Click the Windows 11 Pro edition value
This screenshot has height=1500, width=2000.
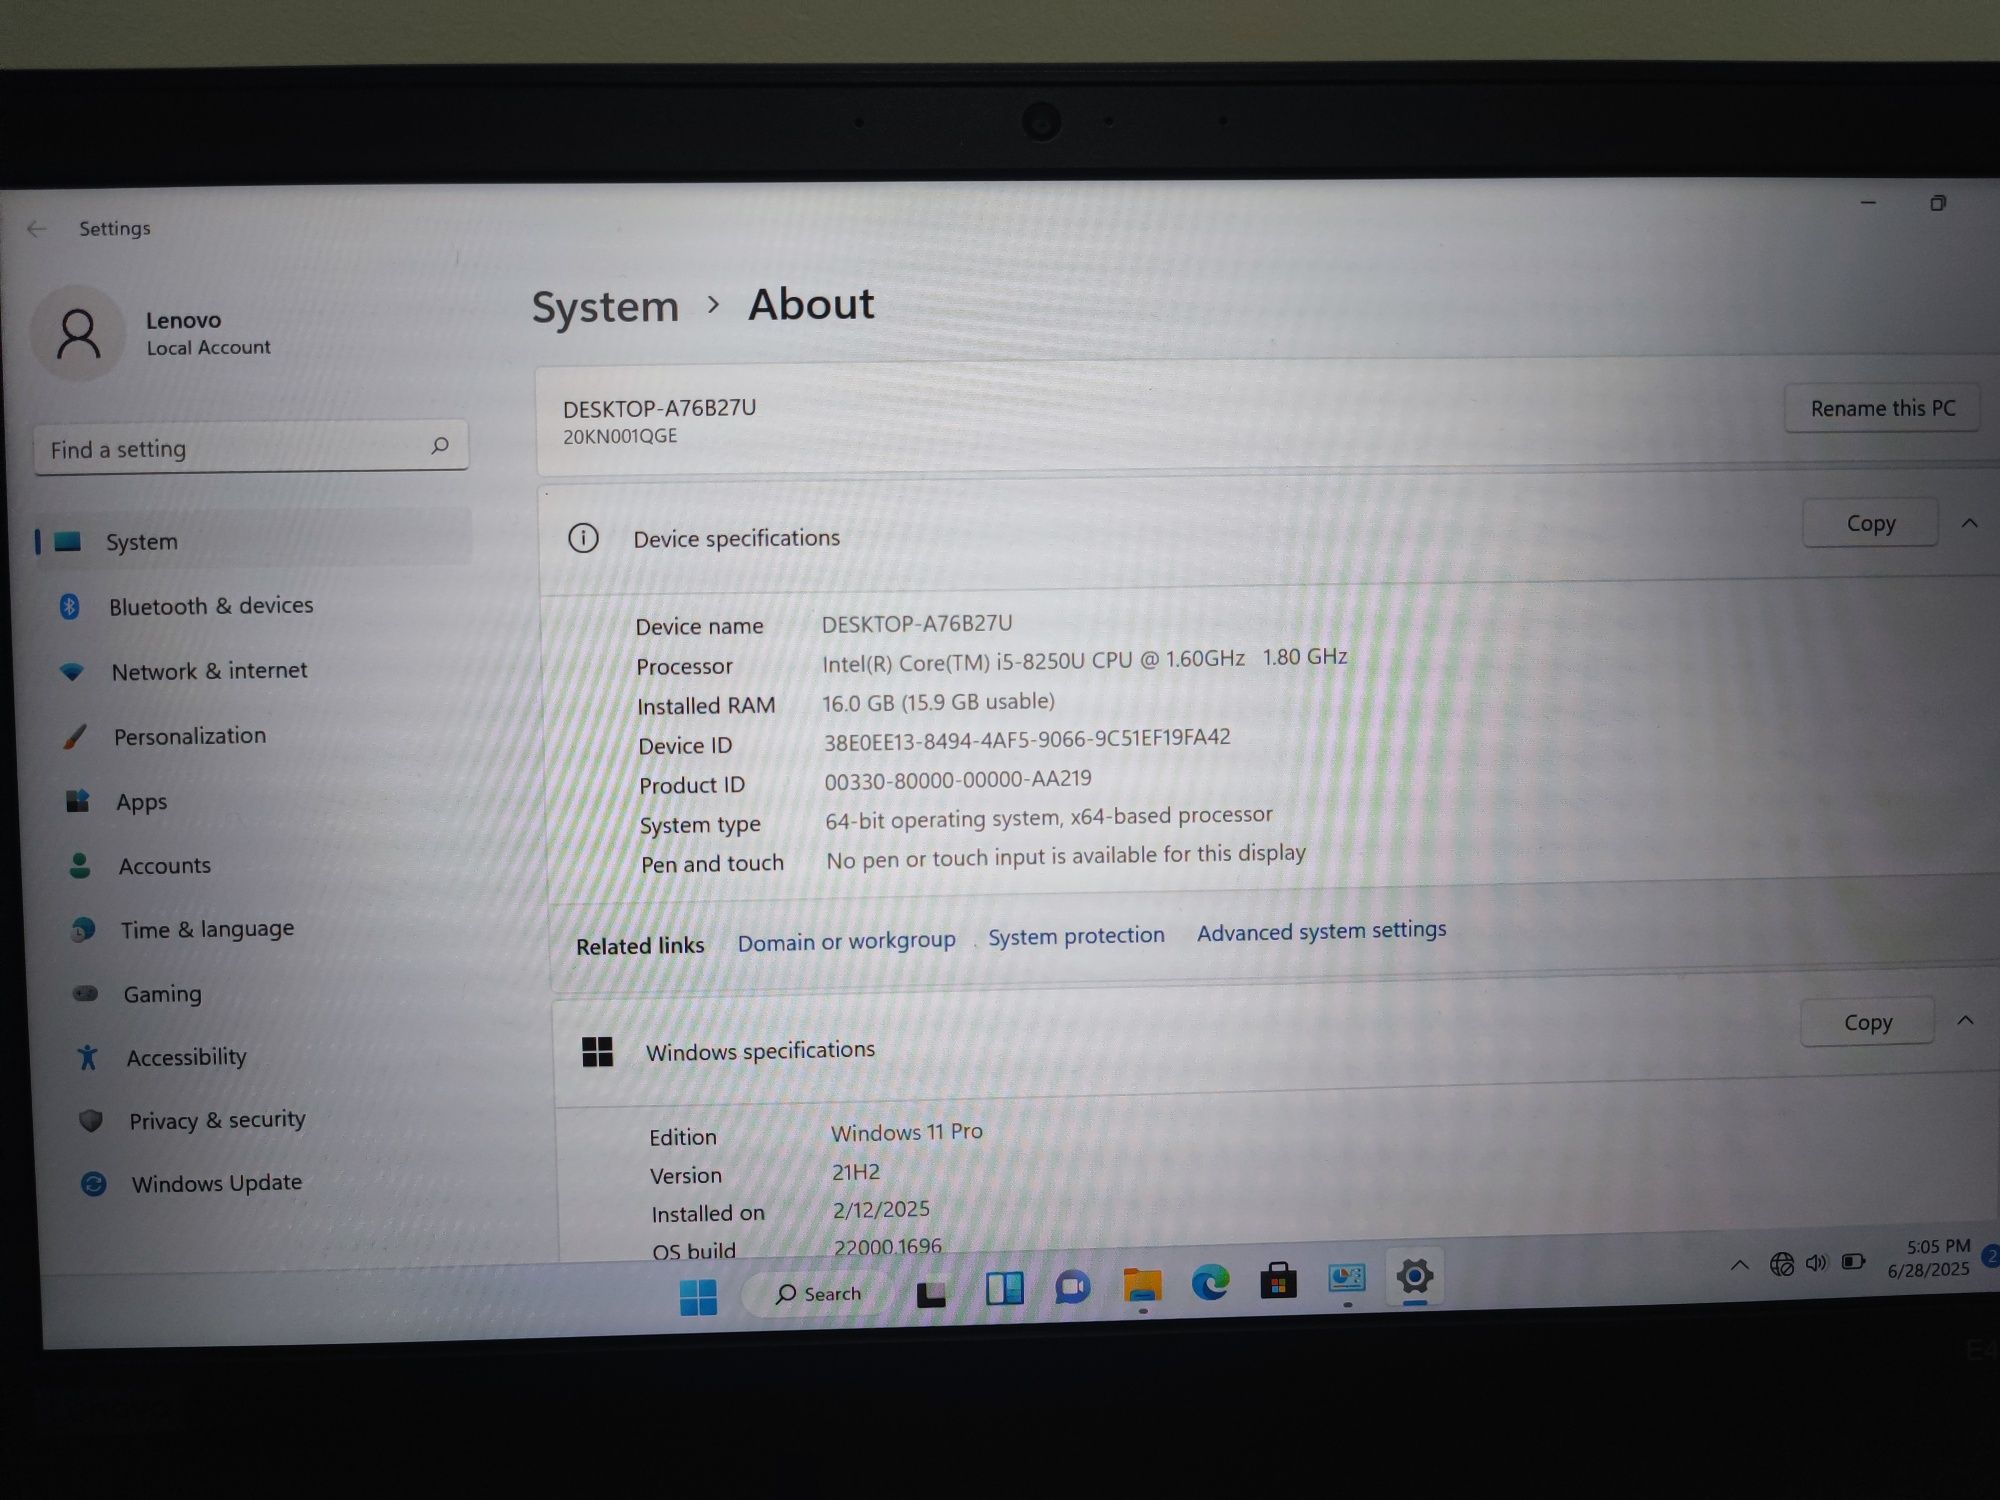(907, 1132)
